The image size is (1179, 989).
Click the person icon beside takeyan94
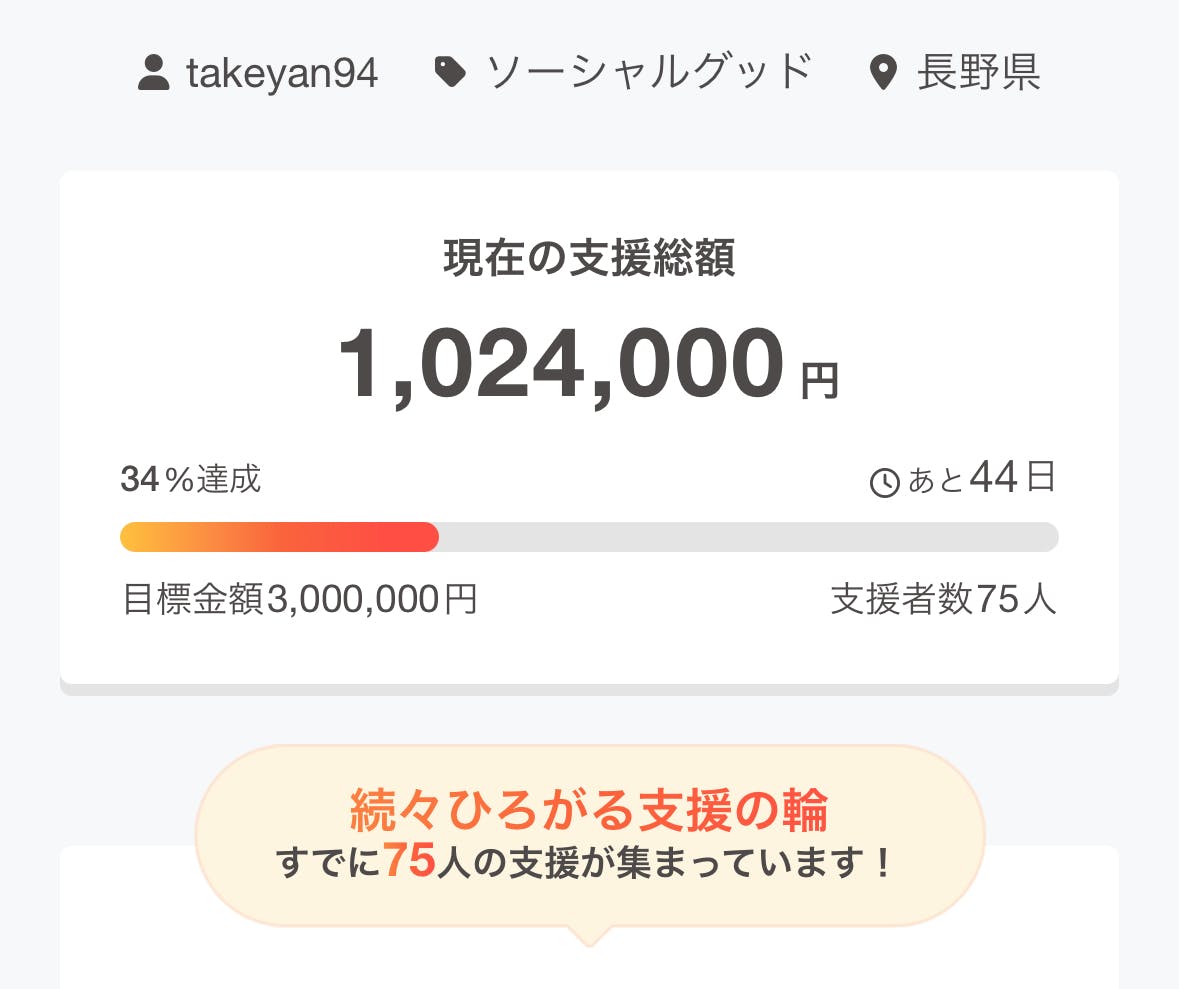[x=153, y=73]
